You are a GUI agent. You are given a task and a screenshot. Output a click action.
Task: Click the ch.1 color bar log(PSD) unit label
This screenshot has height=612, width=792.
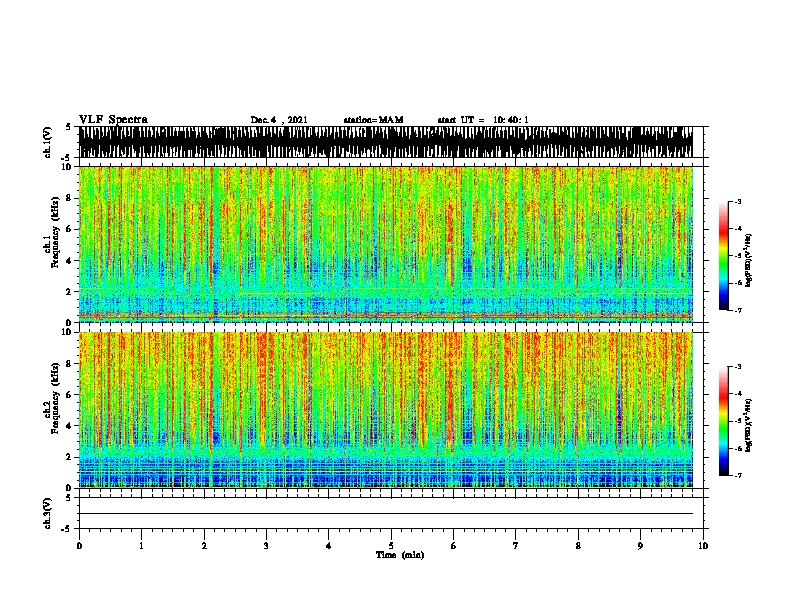(x=749, y=260)
